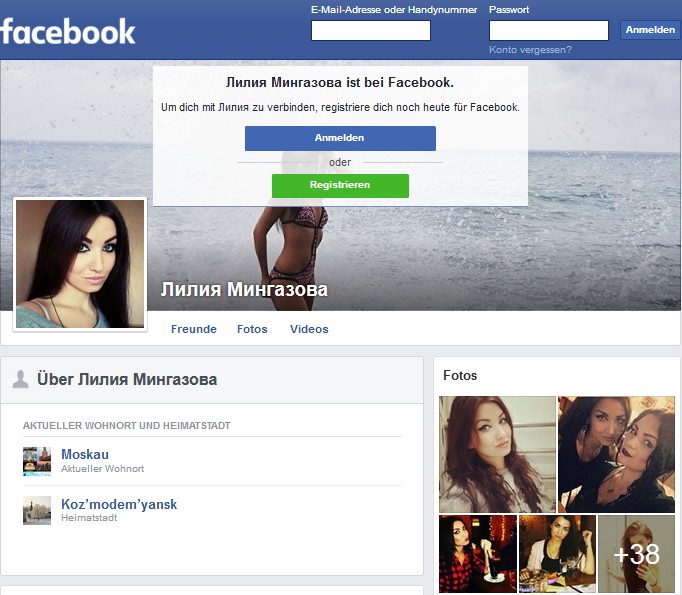The image size is (682, 595).
Task: Focus the Passwort input field
Action: coord(548,30)
